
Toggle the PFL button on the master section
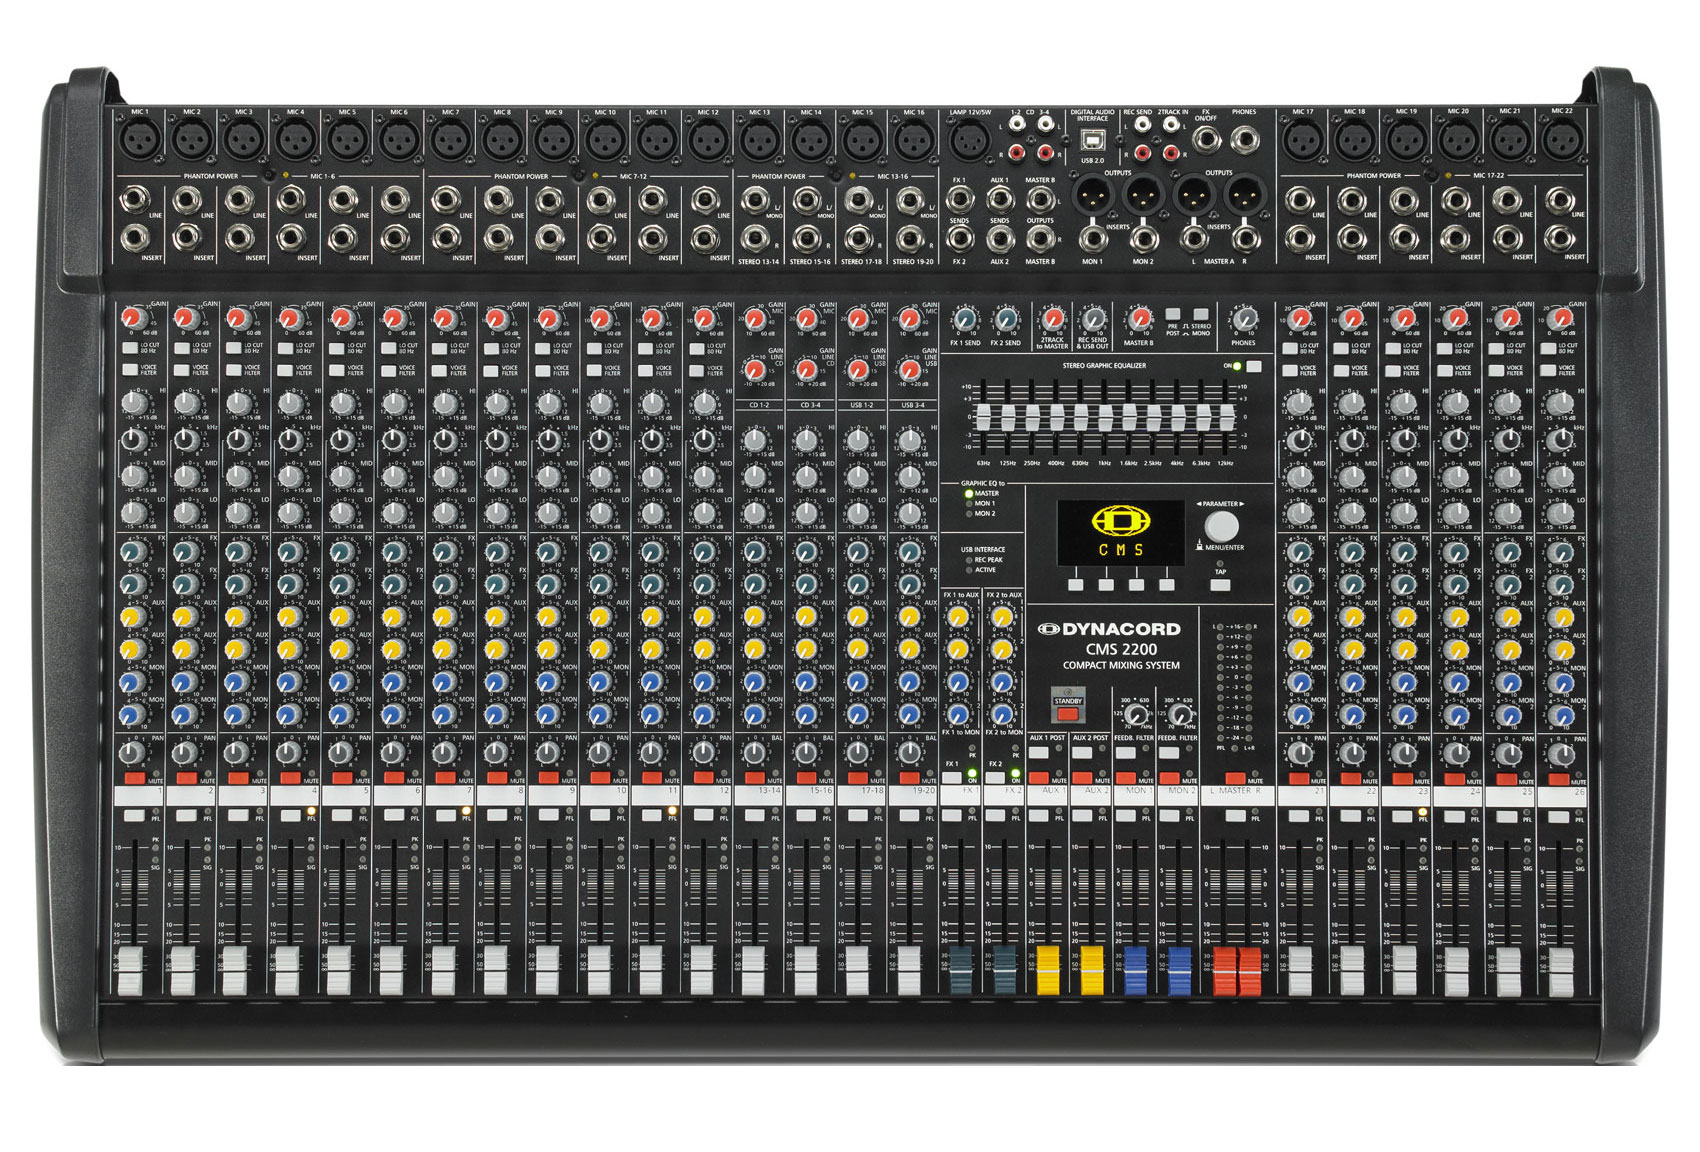click(x=1235, y=817)
